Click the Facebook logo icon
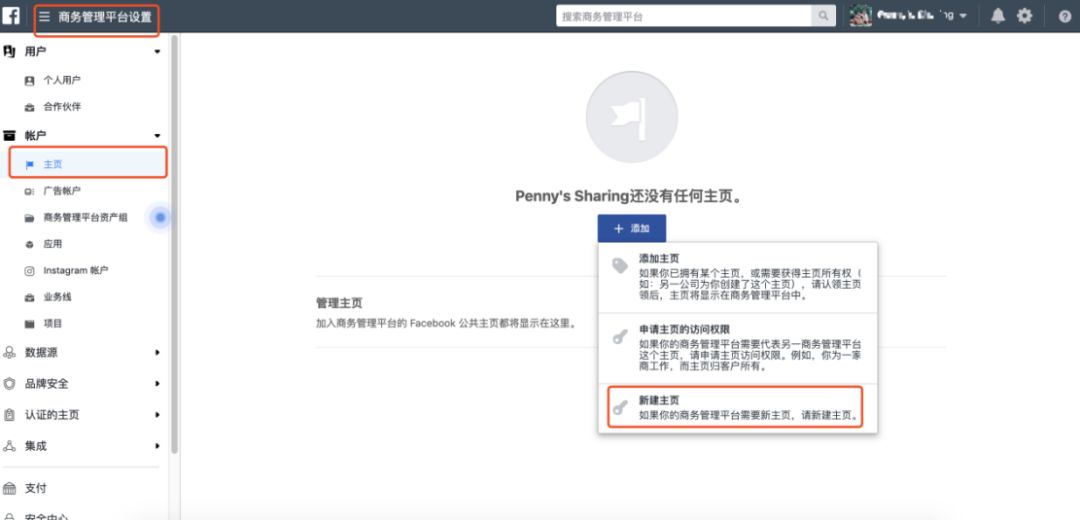1080x520 pixels. click(10, 15)
